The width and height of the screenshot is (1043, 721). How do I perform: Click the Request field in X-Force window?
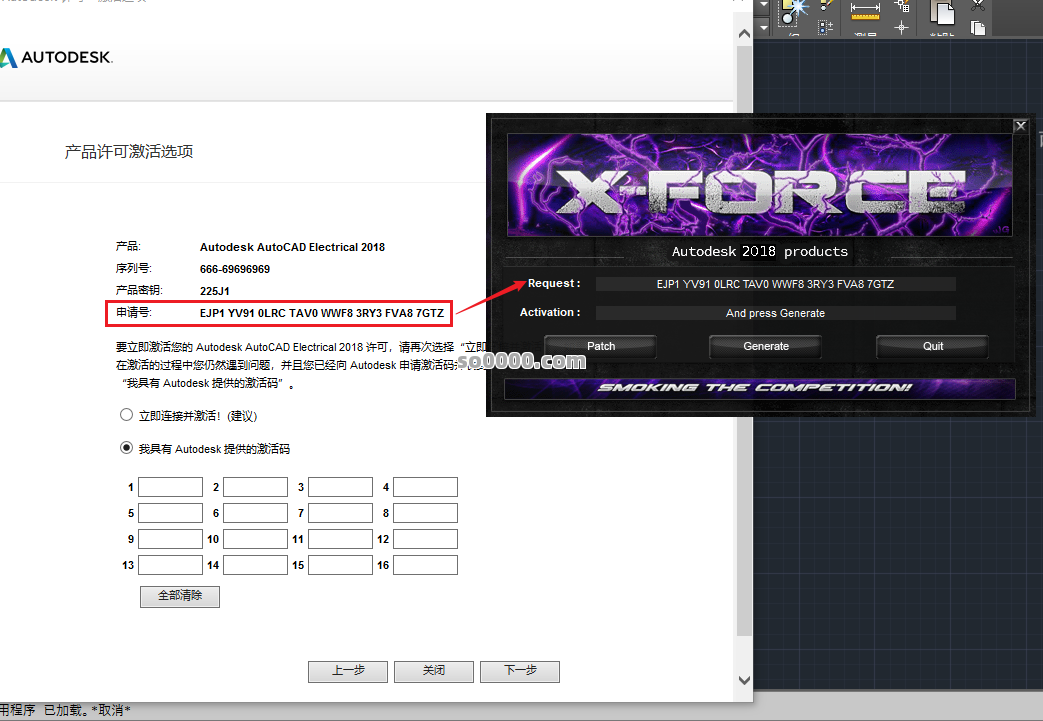(x=776, y=284)
